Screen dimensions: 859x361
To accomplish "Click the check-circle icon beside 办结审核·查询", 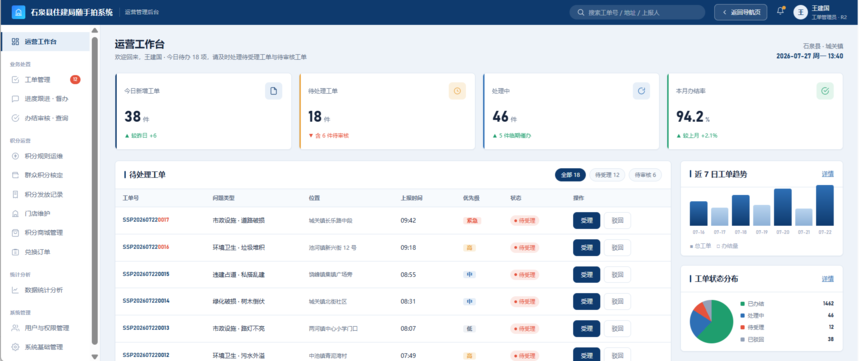I will [x=15, y=118].
